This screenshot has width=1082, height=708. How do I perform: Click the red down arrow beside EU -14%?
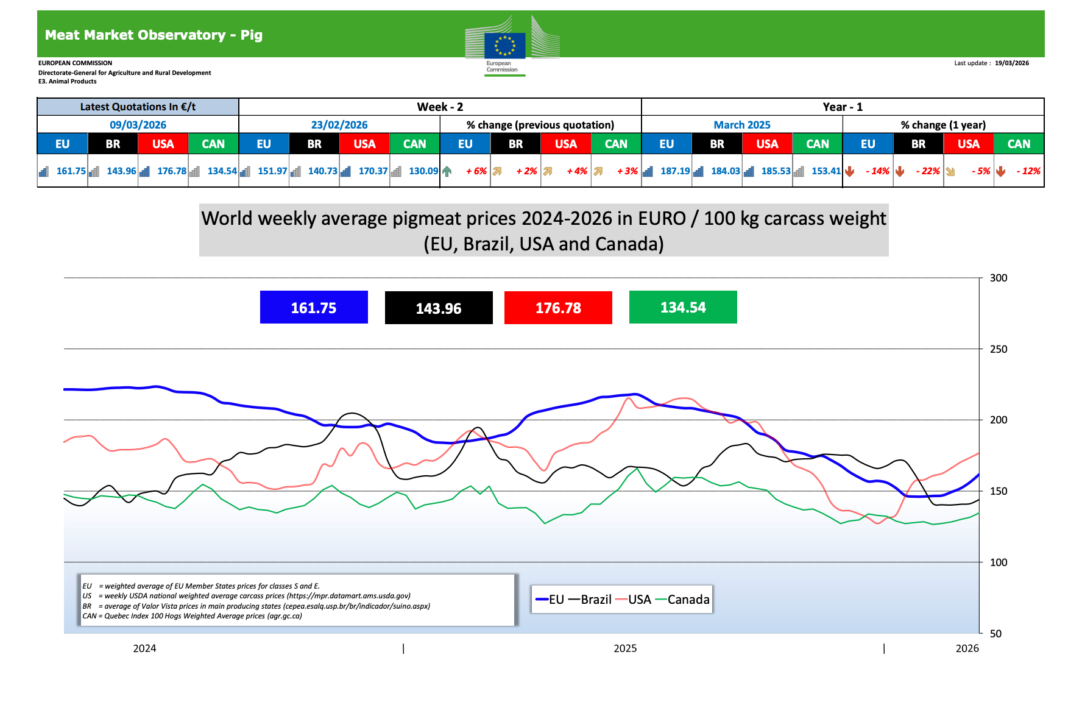click(849, 171)
